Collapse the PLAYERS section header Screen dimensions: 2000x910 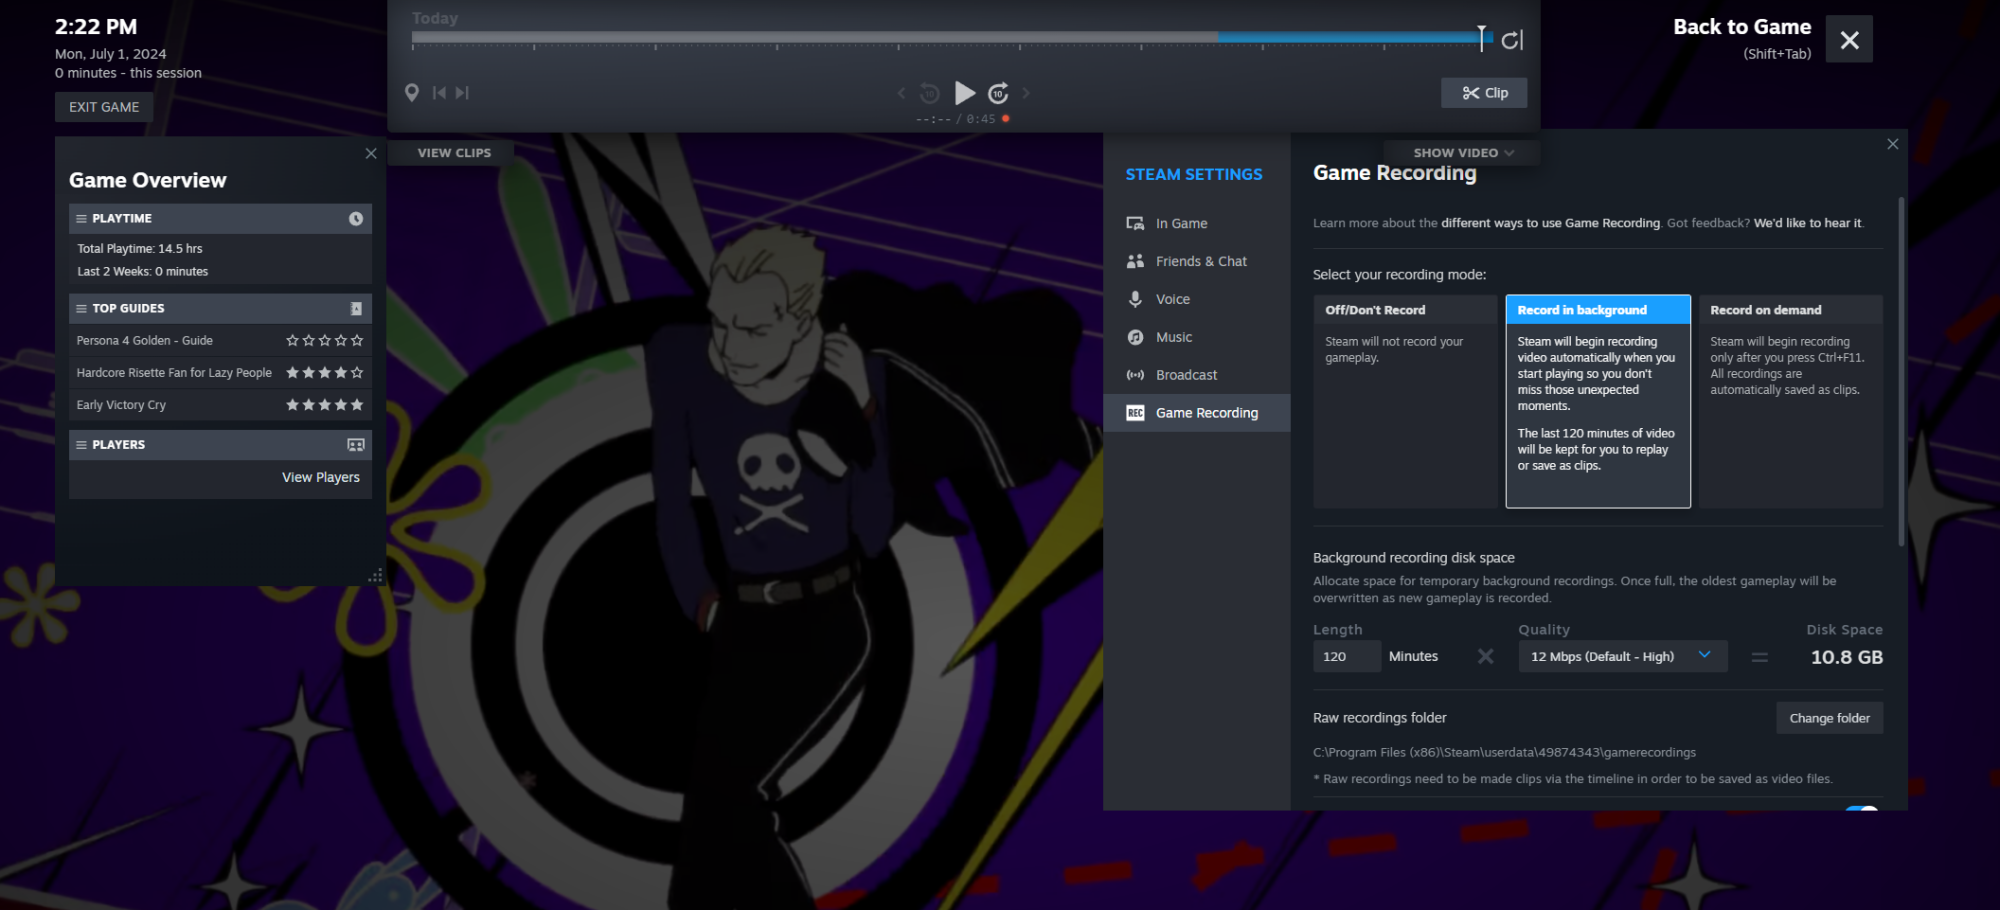click(220, 445)
